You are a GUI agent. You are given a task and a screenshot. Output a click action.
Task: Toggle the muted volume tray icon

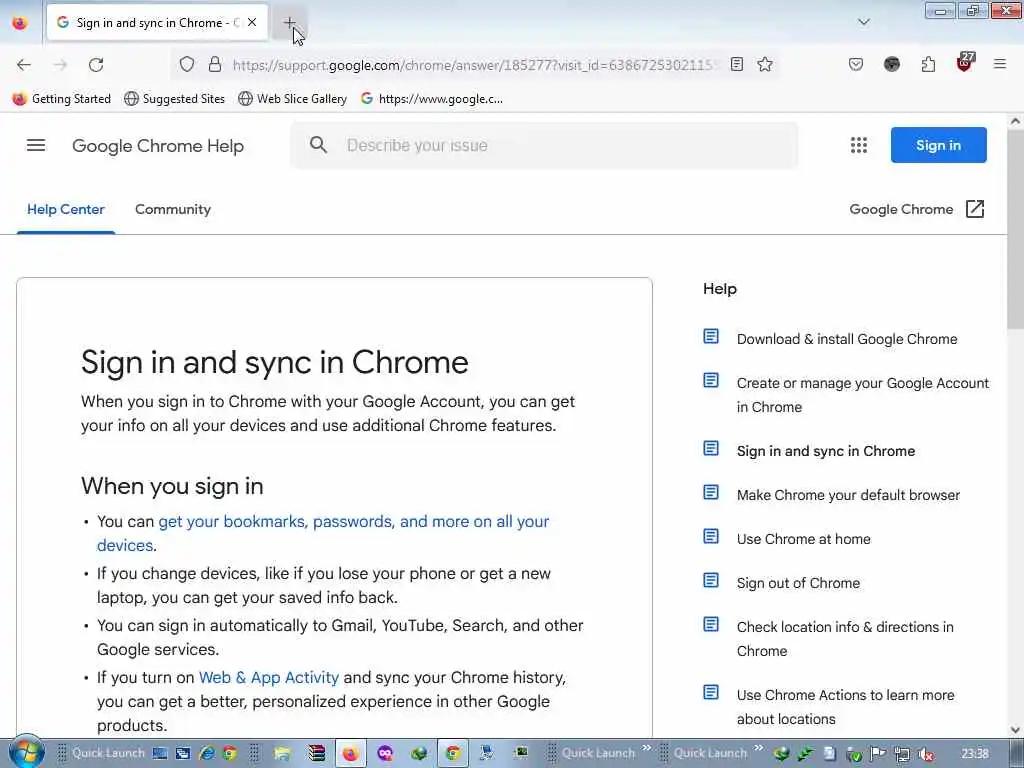click(x=925, y=754)
